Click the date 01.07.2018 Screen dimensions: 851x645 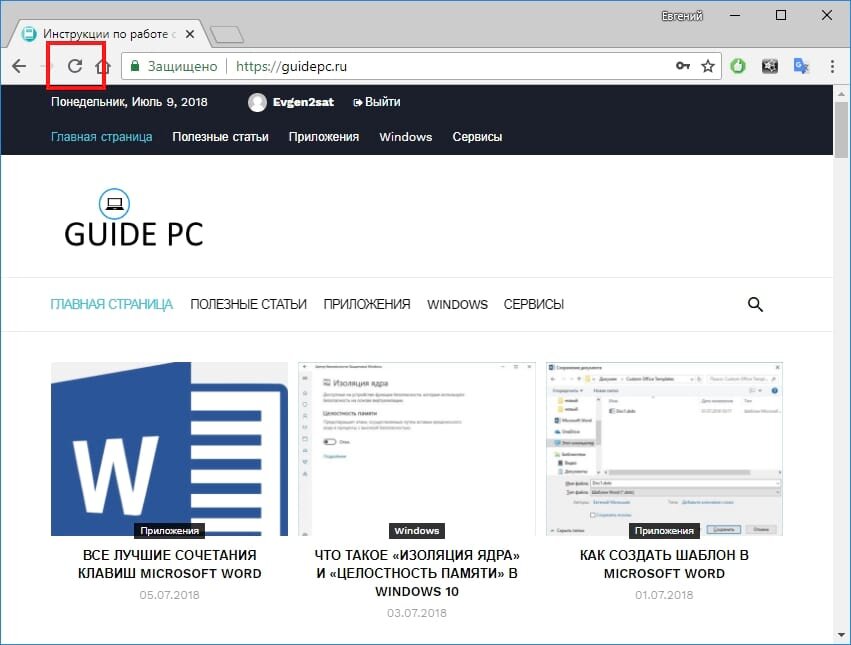tap(664, 595)
